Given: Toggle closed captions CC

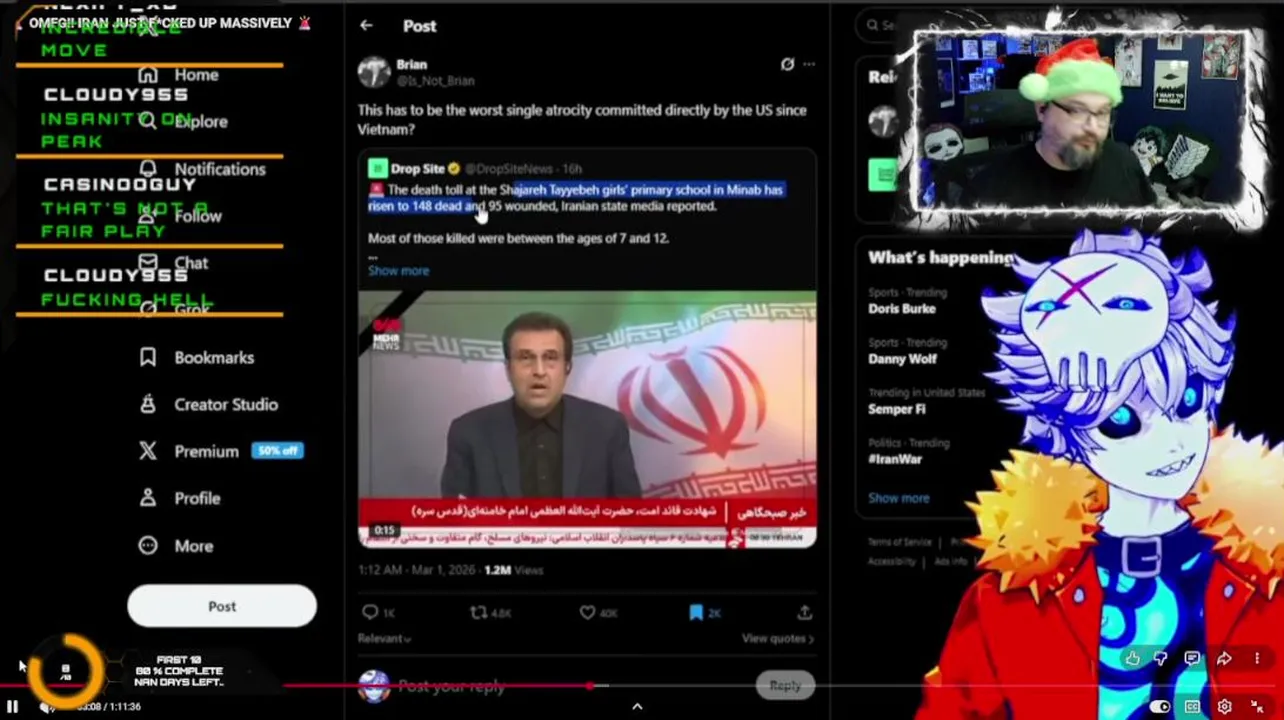Looking at the screenshot, I should pos(1192,707).
